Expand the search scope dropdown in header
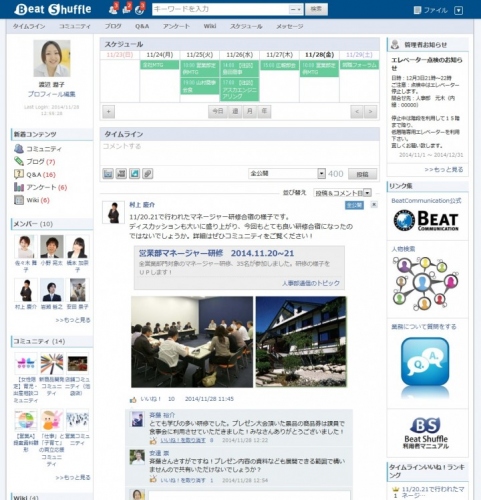481x500 pixels. coord(296,9)
